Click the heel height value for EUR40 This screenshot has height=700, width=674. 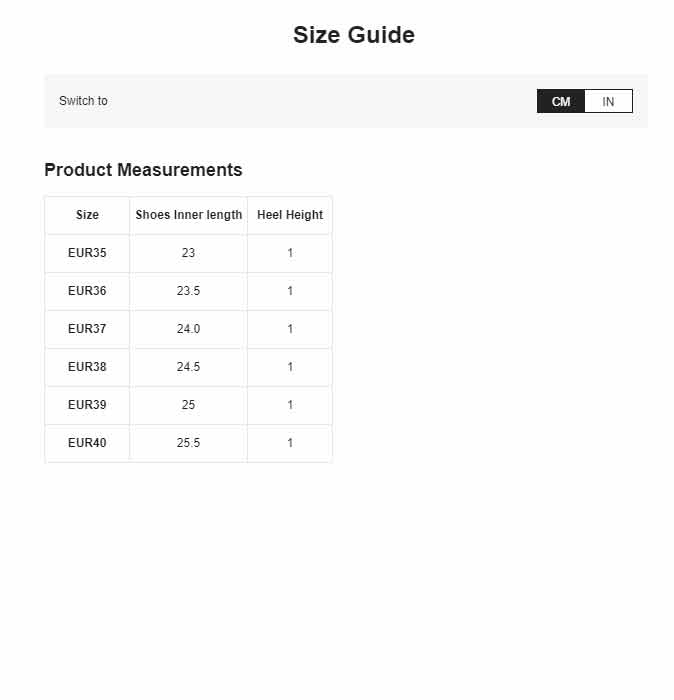point(290,442)
